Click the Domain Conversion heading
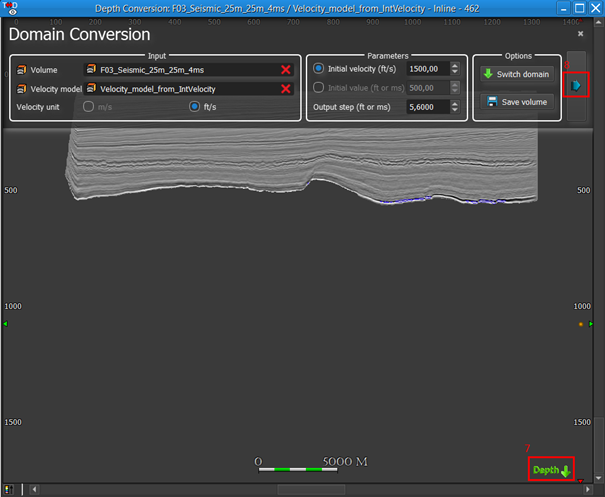 (79, 34)
